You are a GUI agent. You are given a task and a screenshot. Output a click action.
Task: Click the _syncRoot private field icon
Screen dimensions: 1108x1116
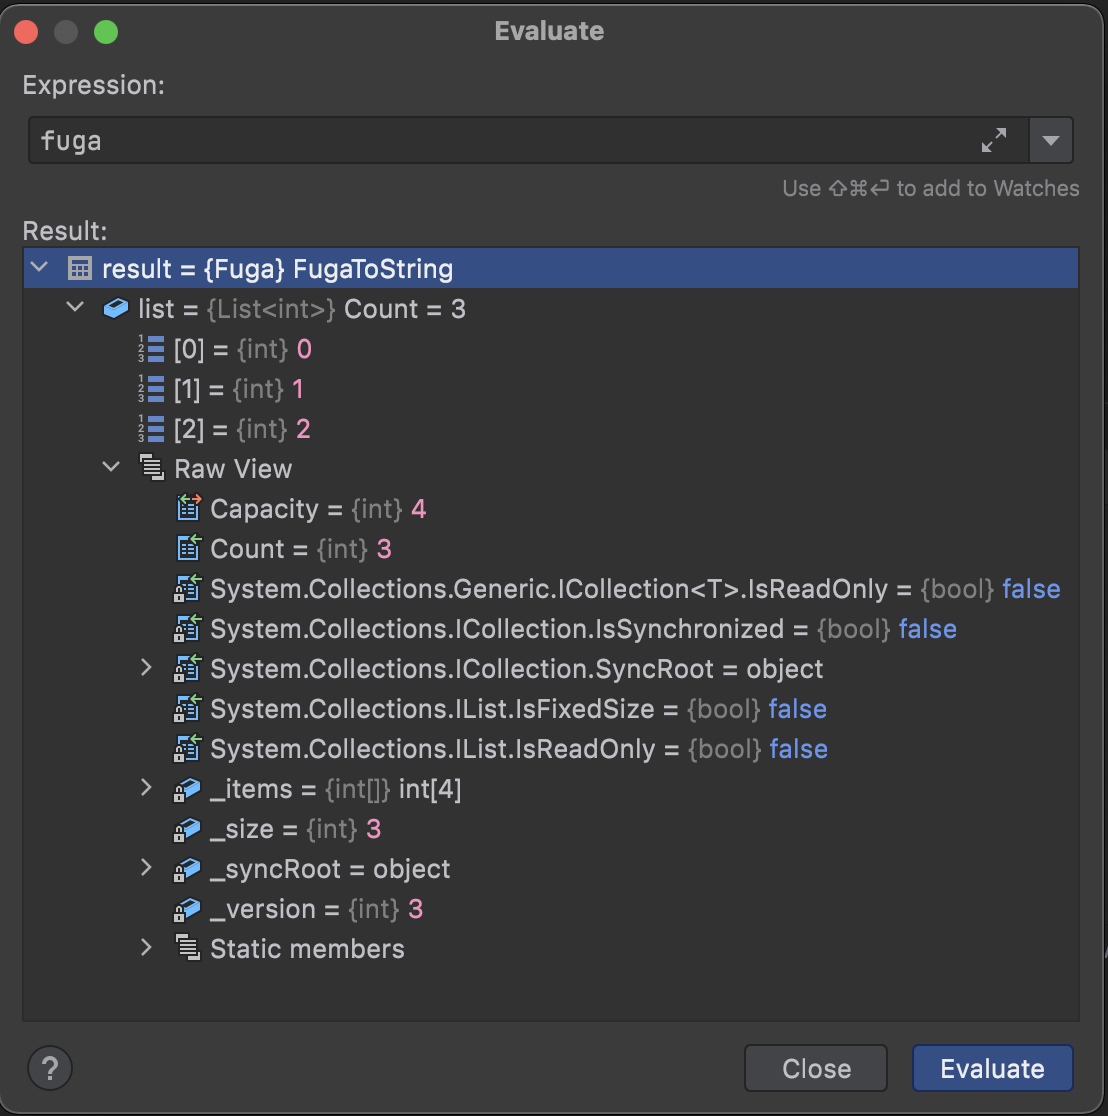point(188,868)
